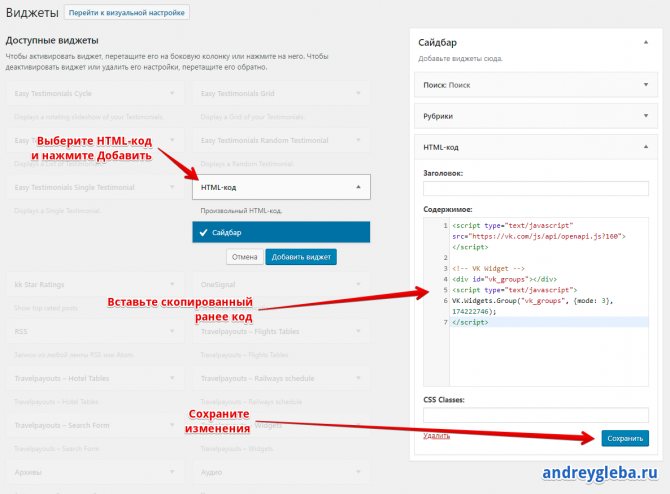670x494 pixels.
Task: Click the Отмена button
Action: (x=244, y=257)
